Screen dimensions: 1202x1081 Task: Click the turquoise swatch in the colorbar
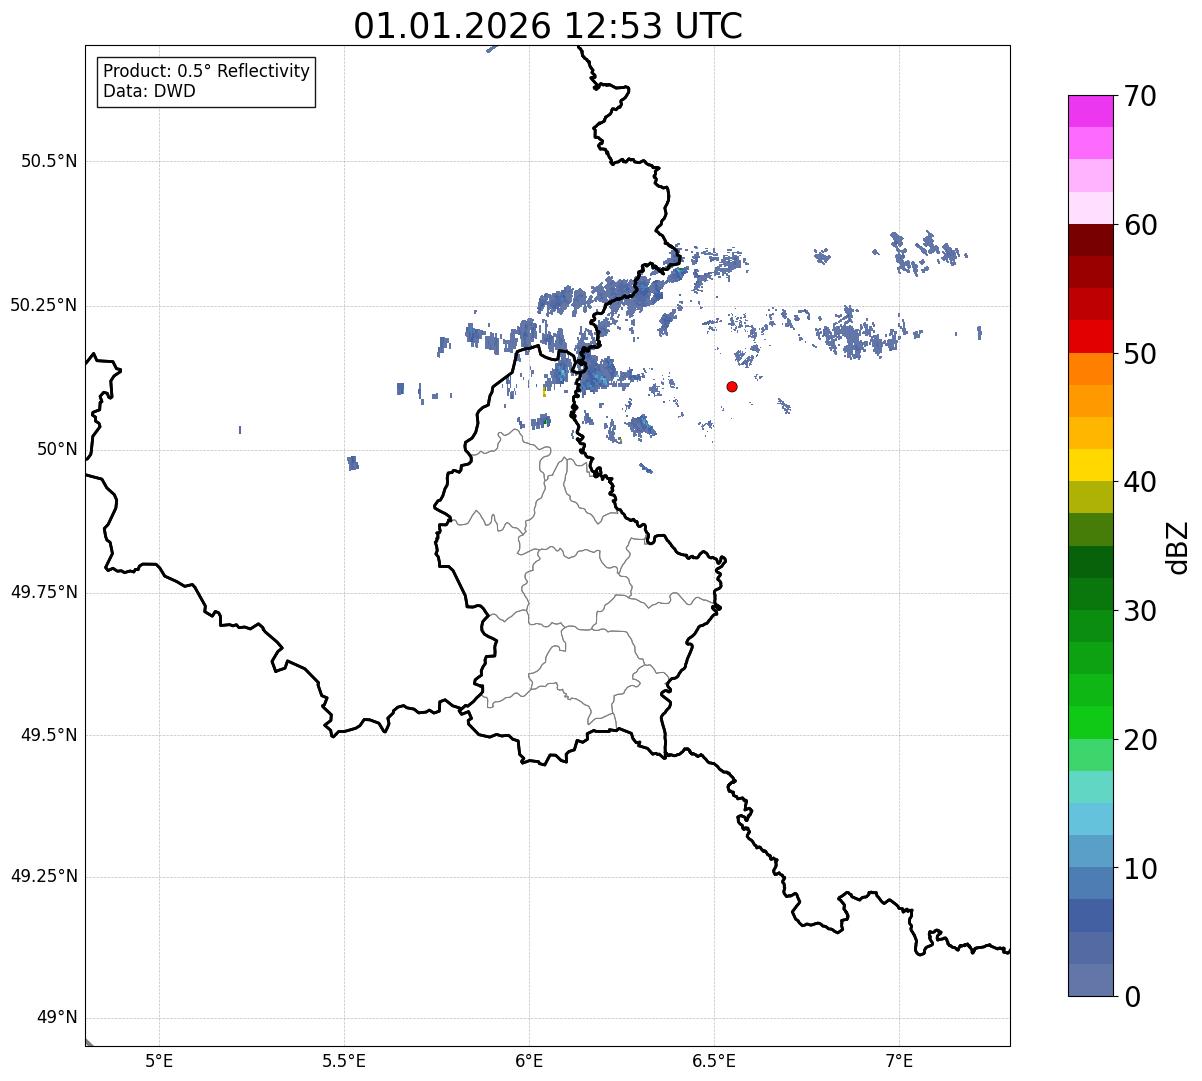pyautogui.click(x=1091, y=787)
